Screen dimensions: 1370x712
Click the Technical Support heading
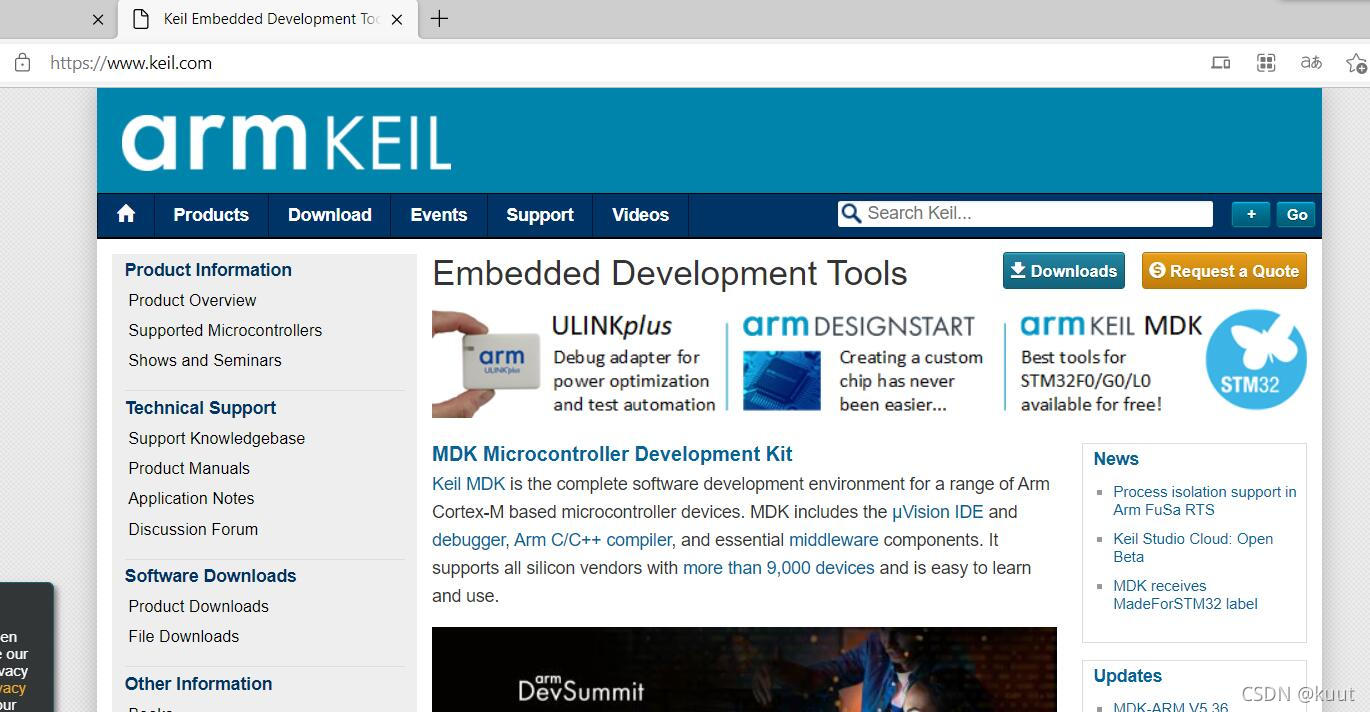pyautogui.click(x=201, y=408)
